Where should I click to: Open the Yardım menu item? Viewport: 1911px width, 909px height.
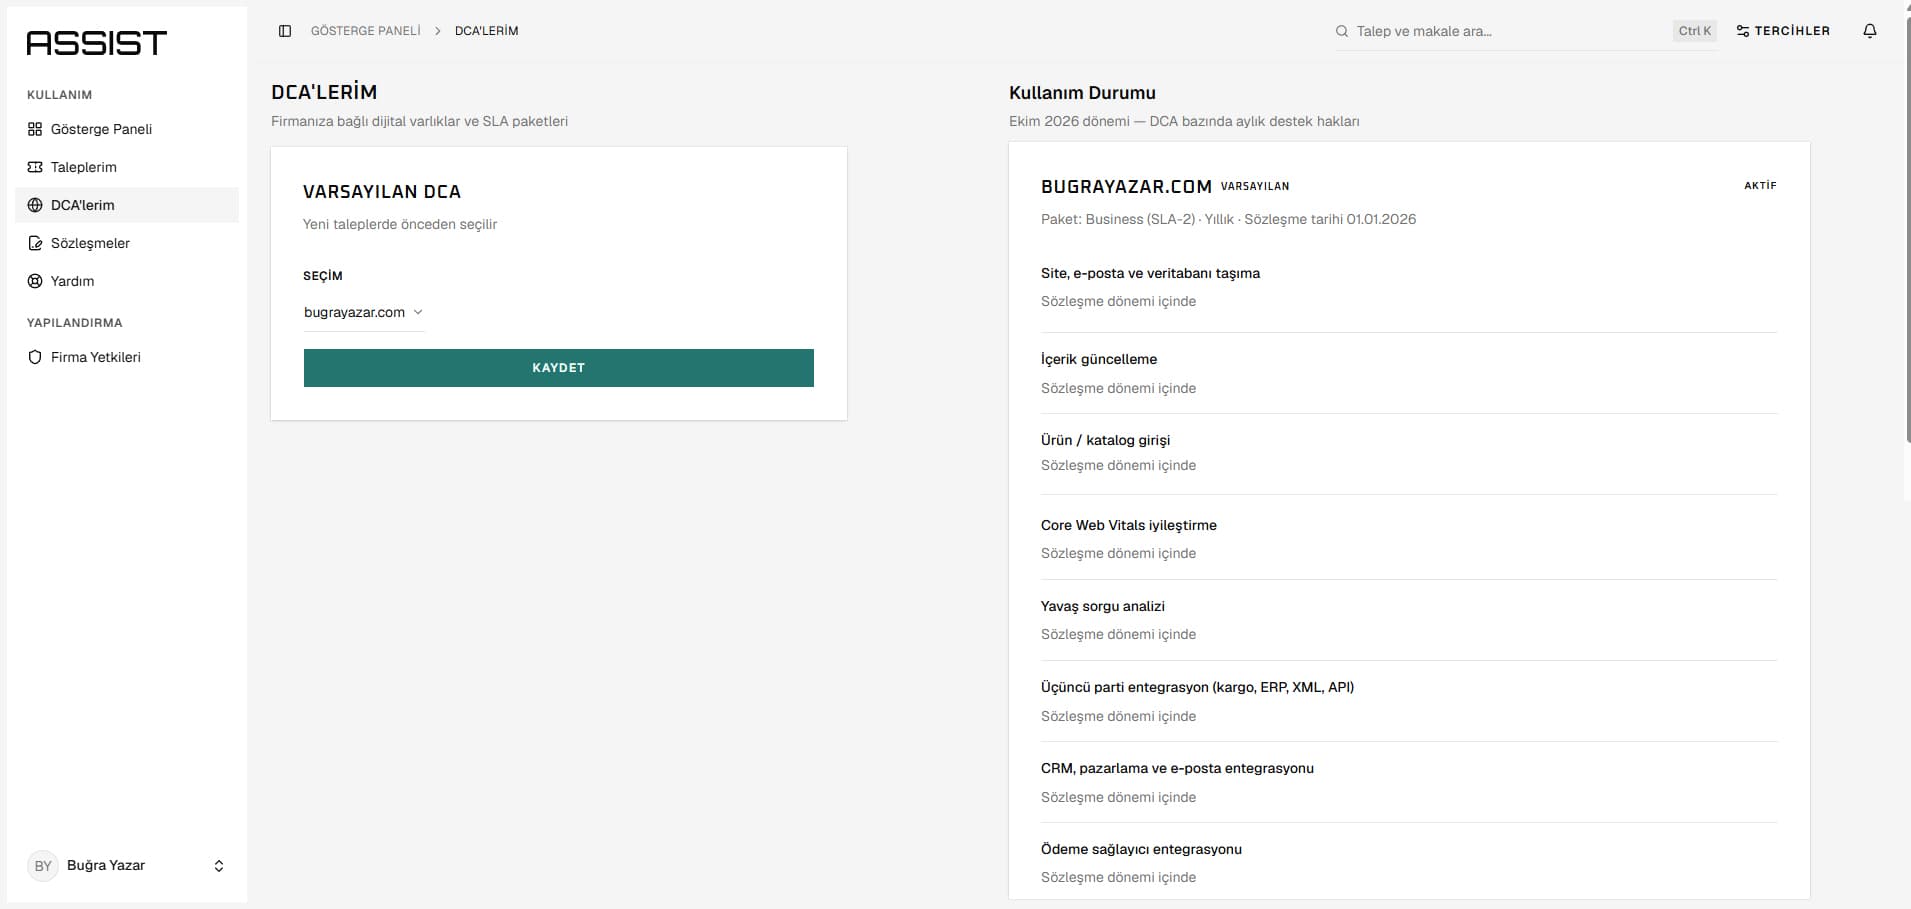pos(127,281)
